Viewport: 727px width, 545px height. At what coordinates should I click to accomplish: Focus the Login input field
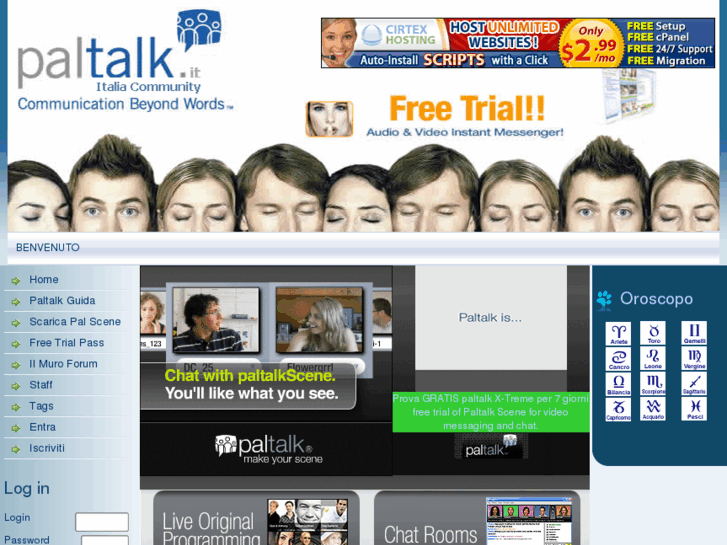click(102, 522)
